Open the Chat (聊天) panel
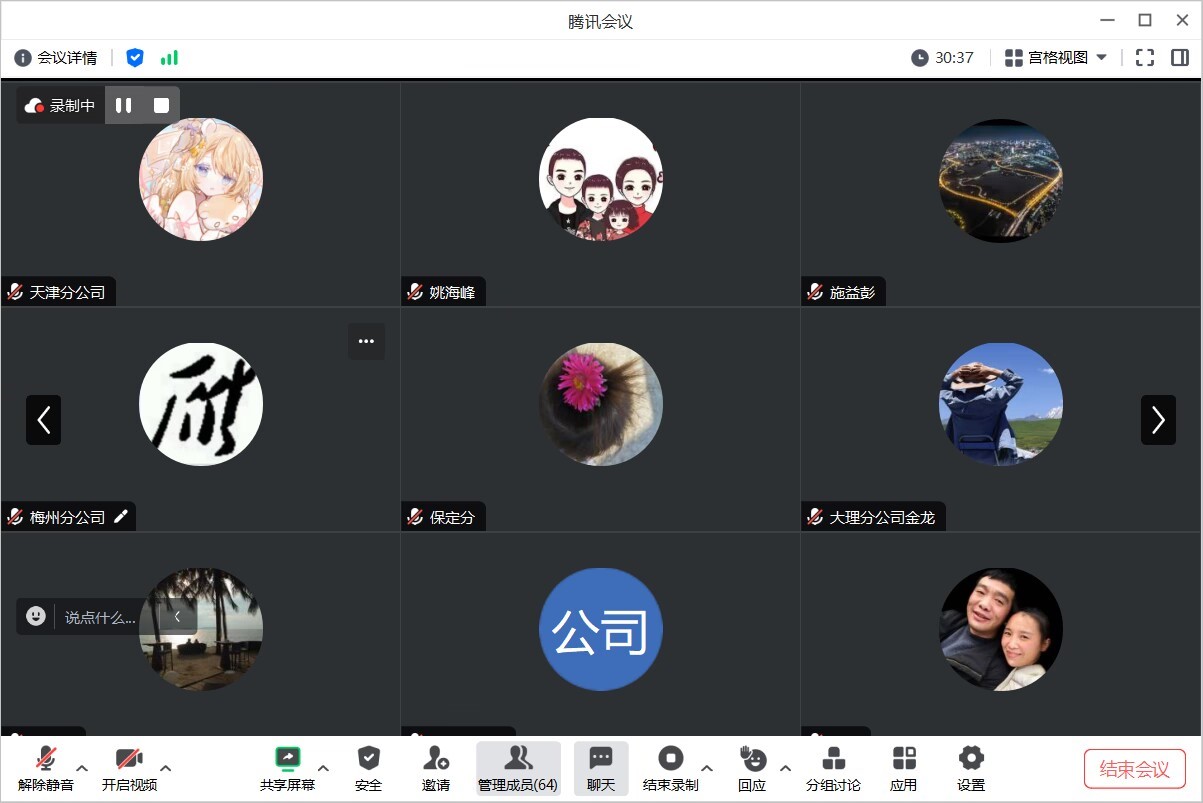Image resolution: width=1203 pixels, height=803 pixels. point(601,768)
